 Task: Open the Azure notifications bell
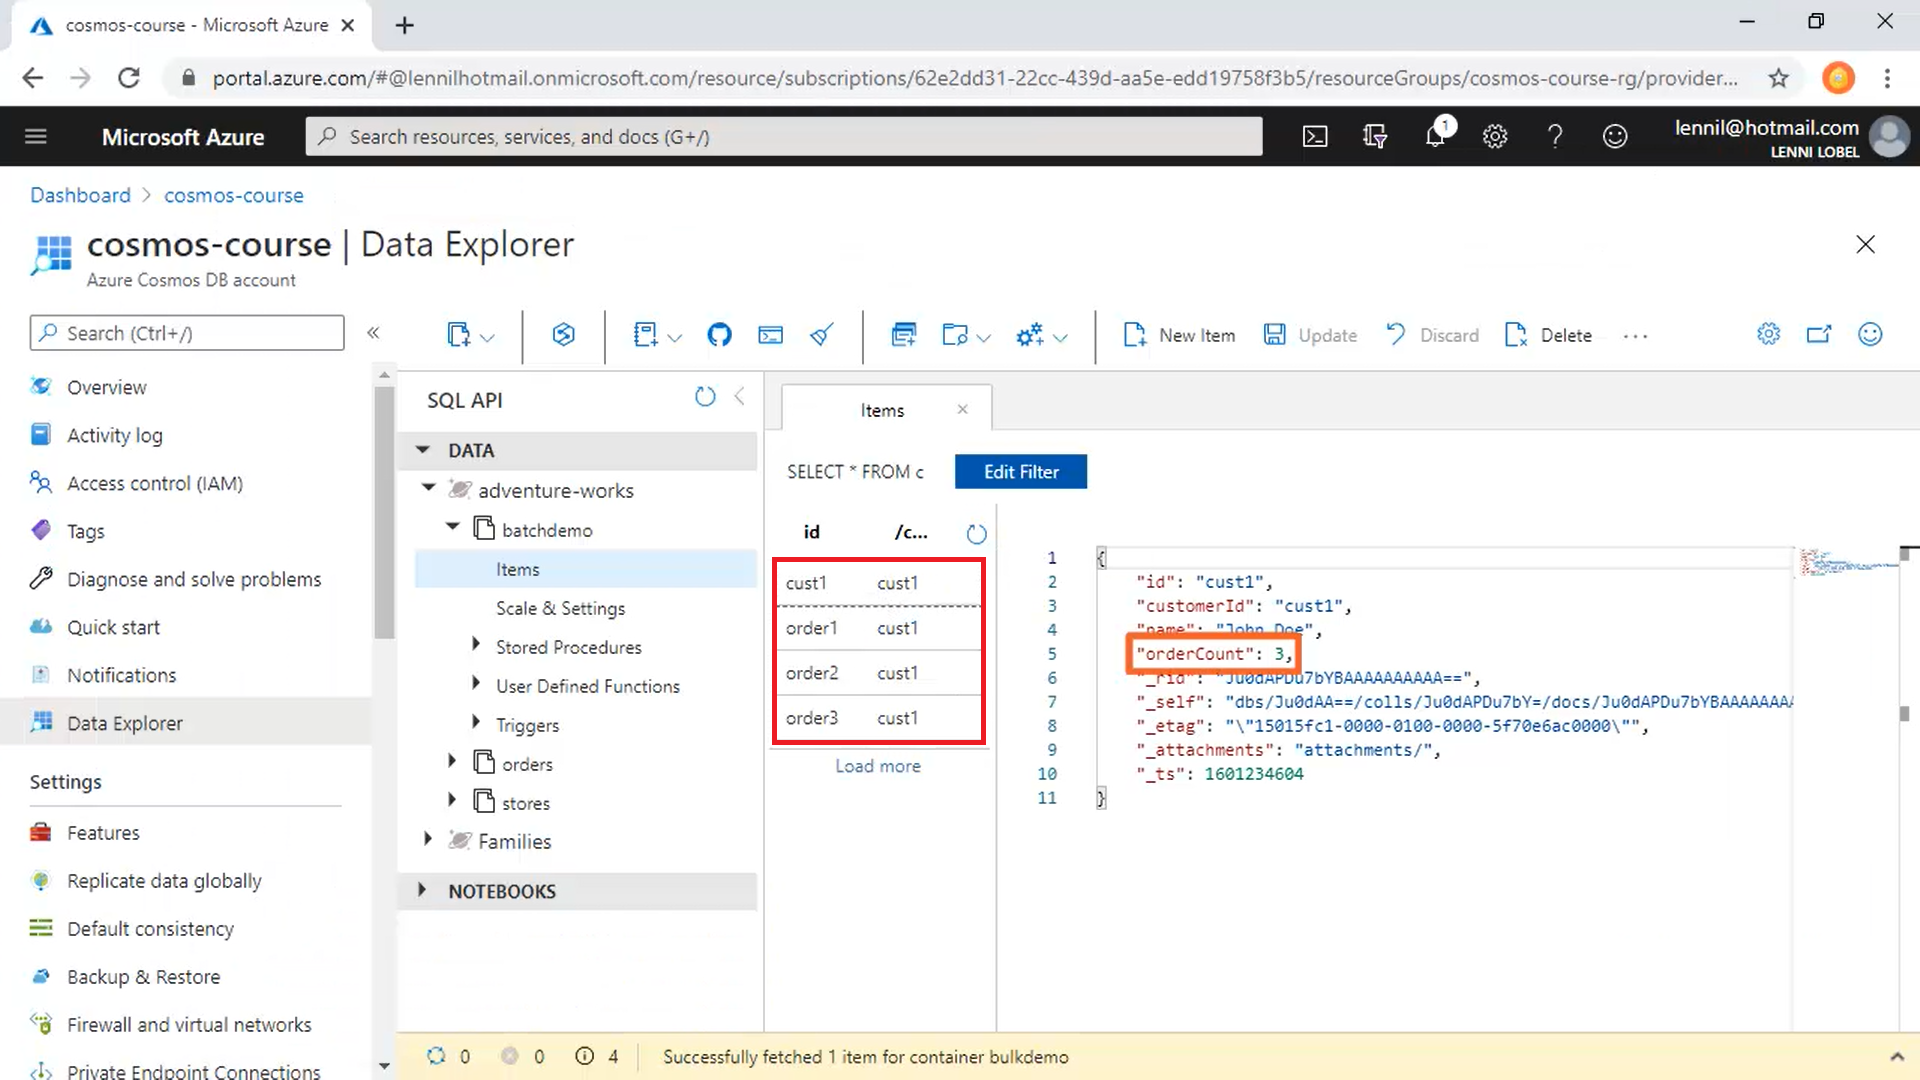(x=1436, y=136)
